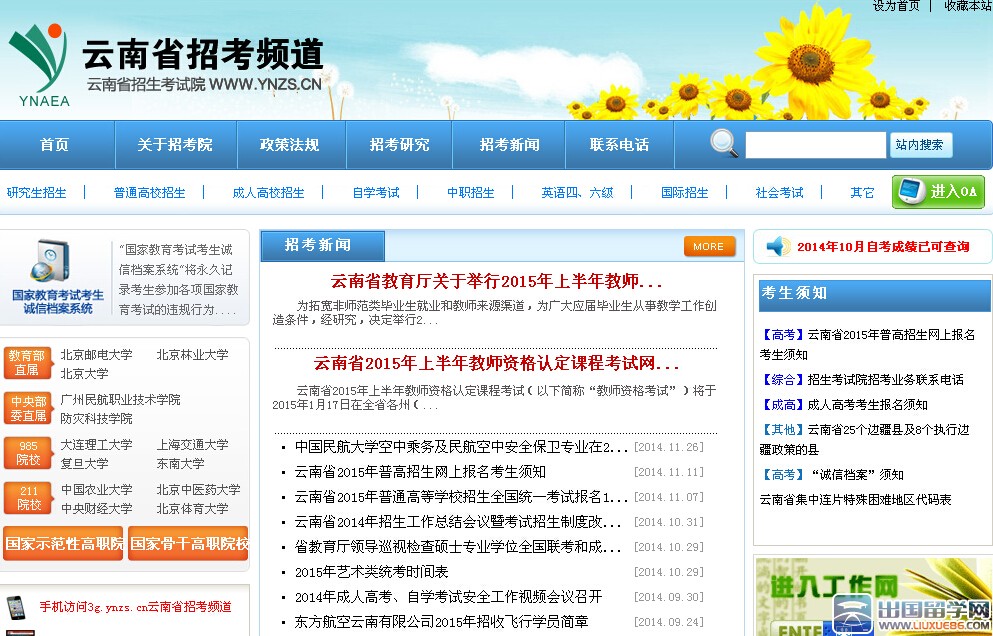Select the 自学考试 category link

(x=375, y=193)
